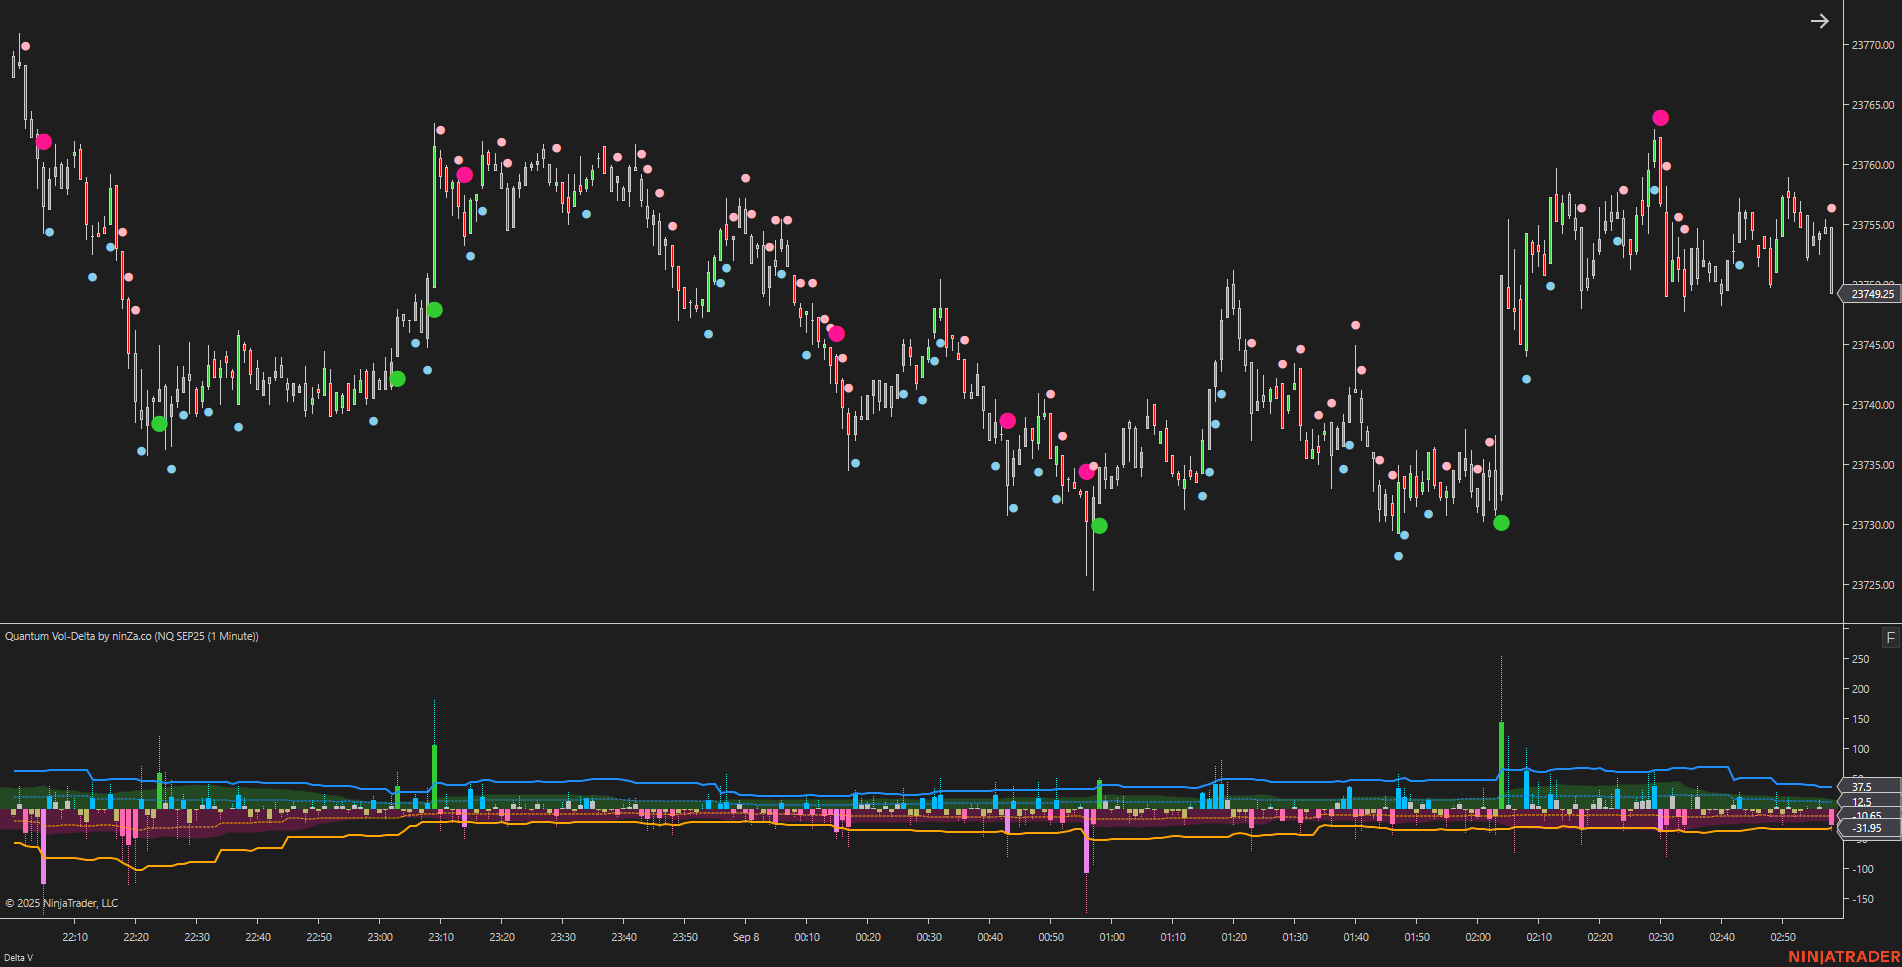Click the green buy-signal dot near 00:55

coord(1099,525)
